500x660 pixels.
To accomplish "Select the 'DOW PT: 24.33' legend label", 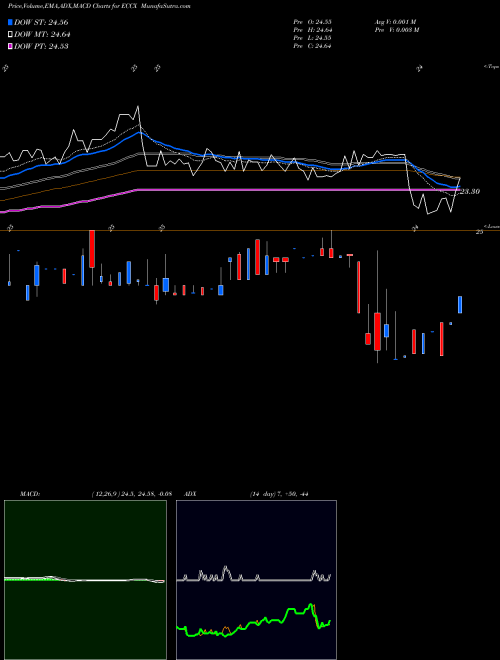I will coord(41,46).
